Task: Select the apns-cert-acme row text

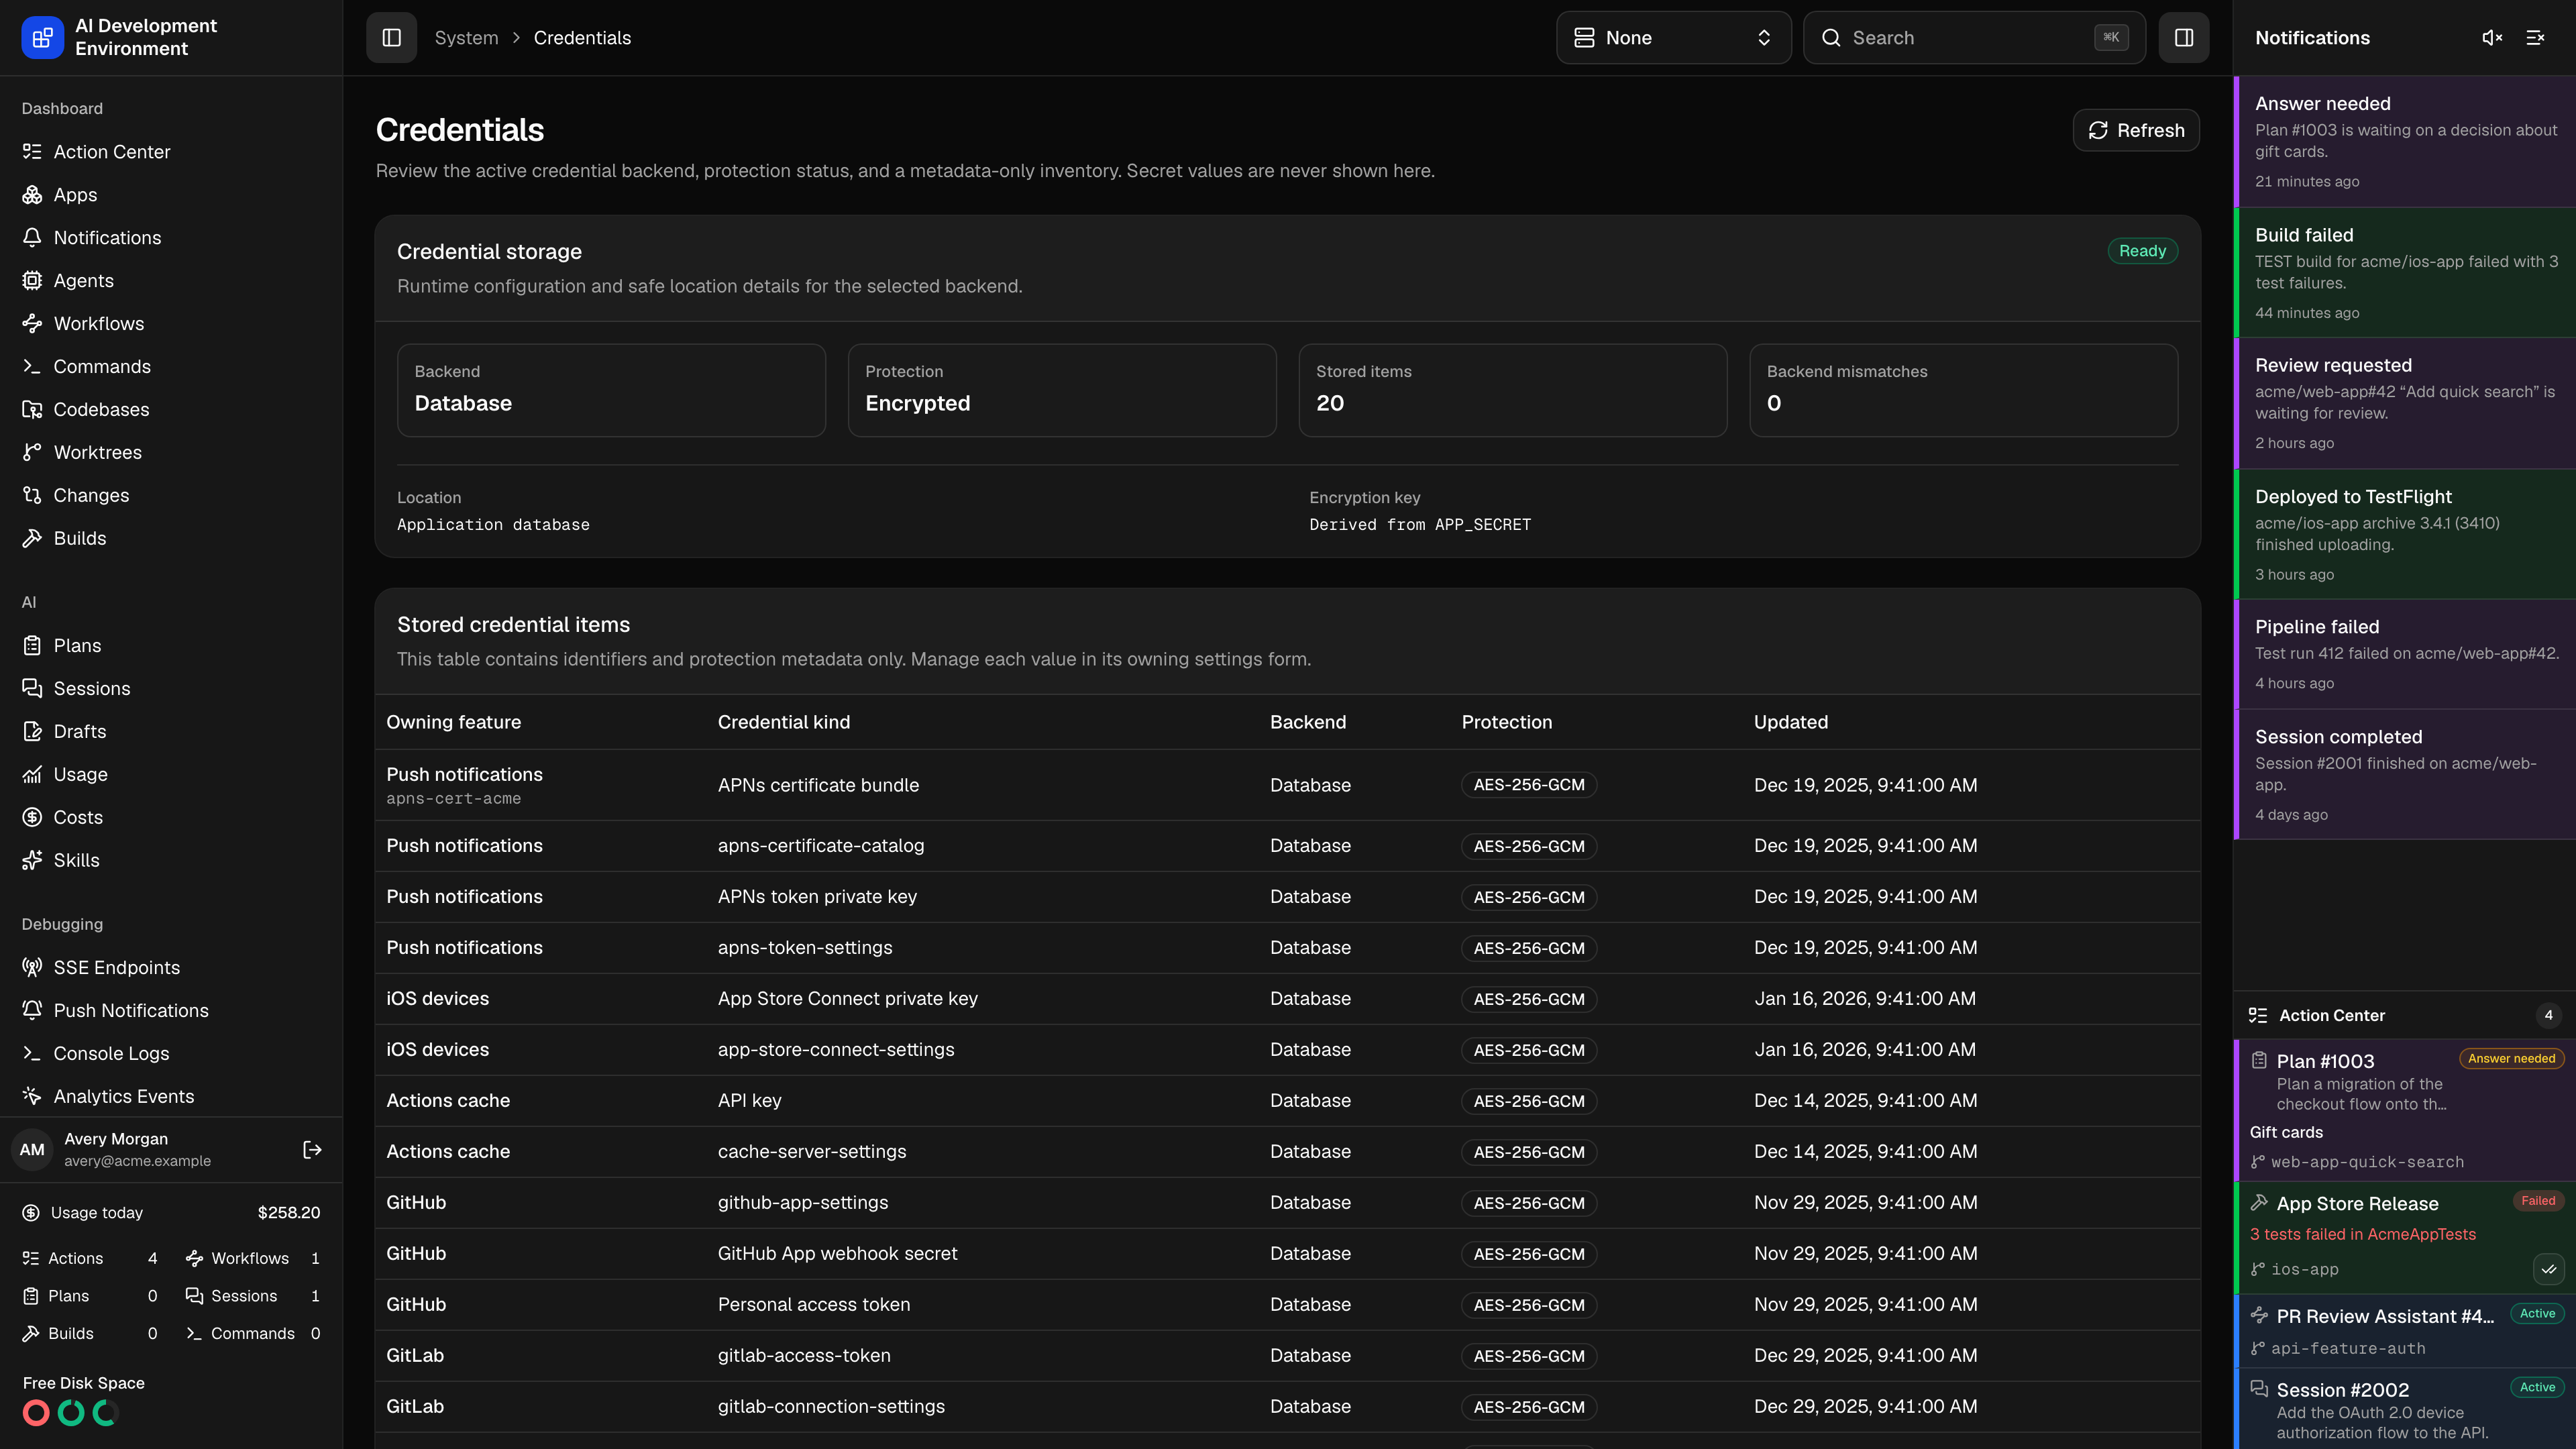Action: pyautogui.click(x=453, y=799)
